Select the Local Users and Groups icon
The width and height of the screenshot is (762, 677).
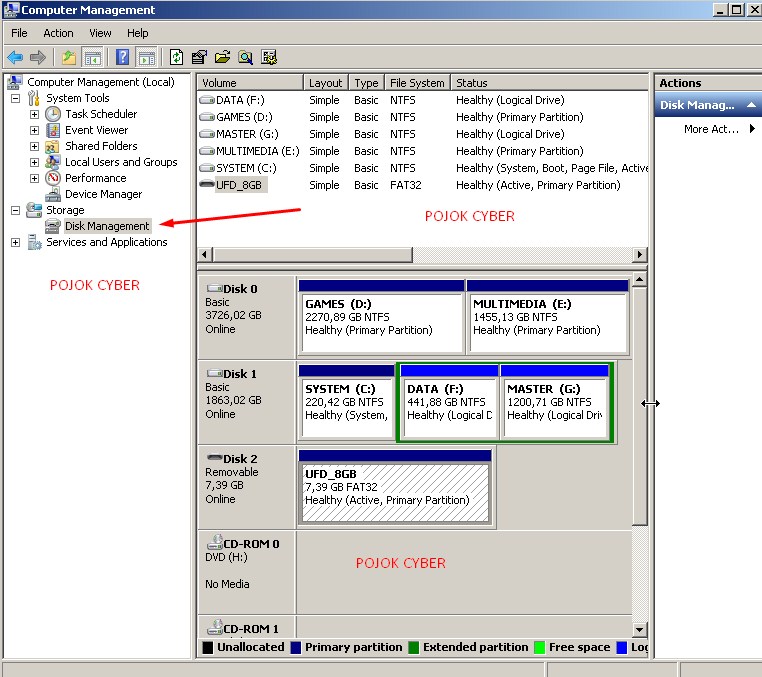(x=52, y=162)
